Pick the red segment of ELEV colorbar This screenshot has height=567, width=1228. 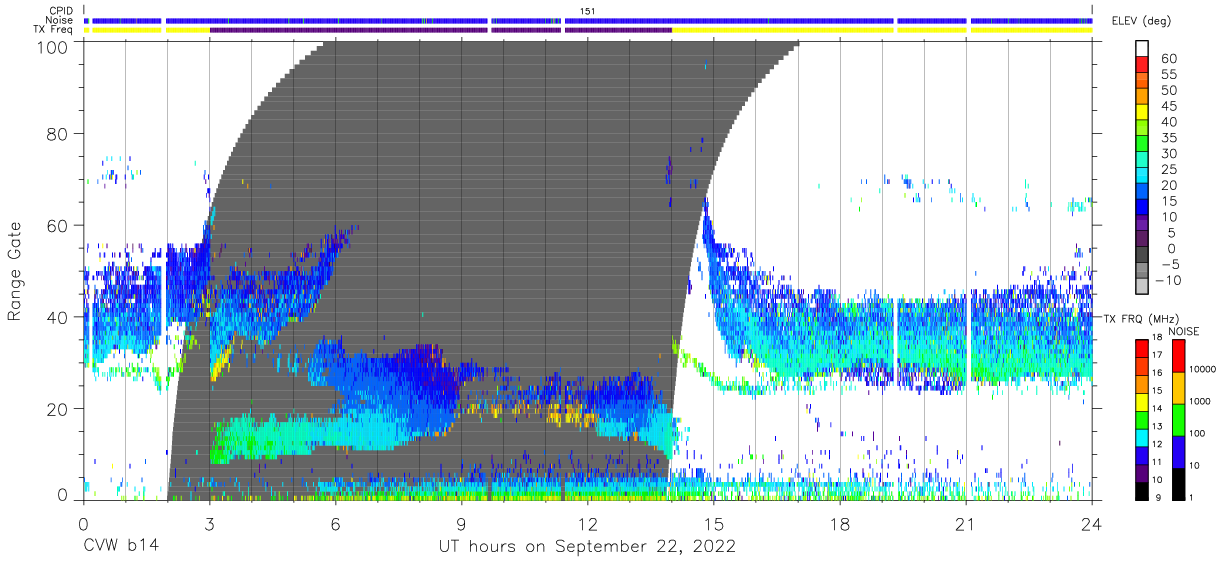pos(1142,66)
